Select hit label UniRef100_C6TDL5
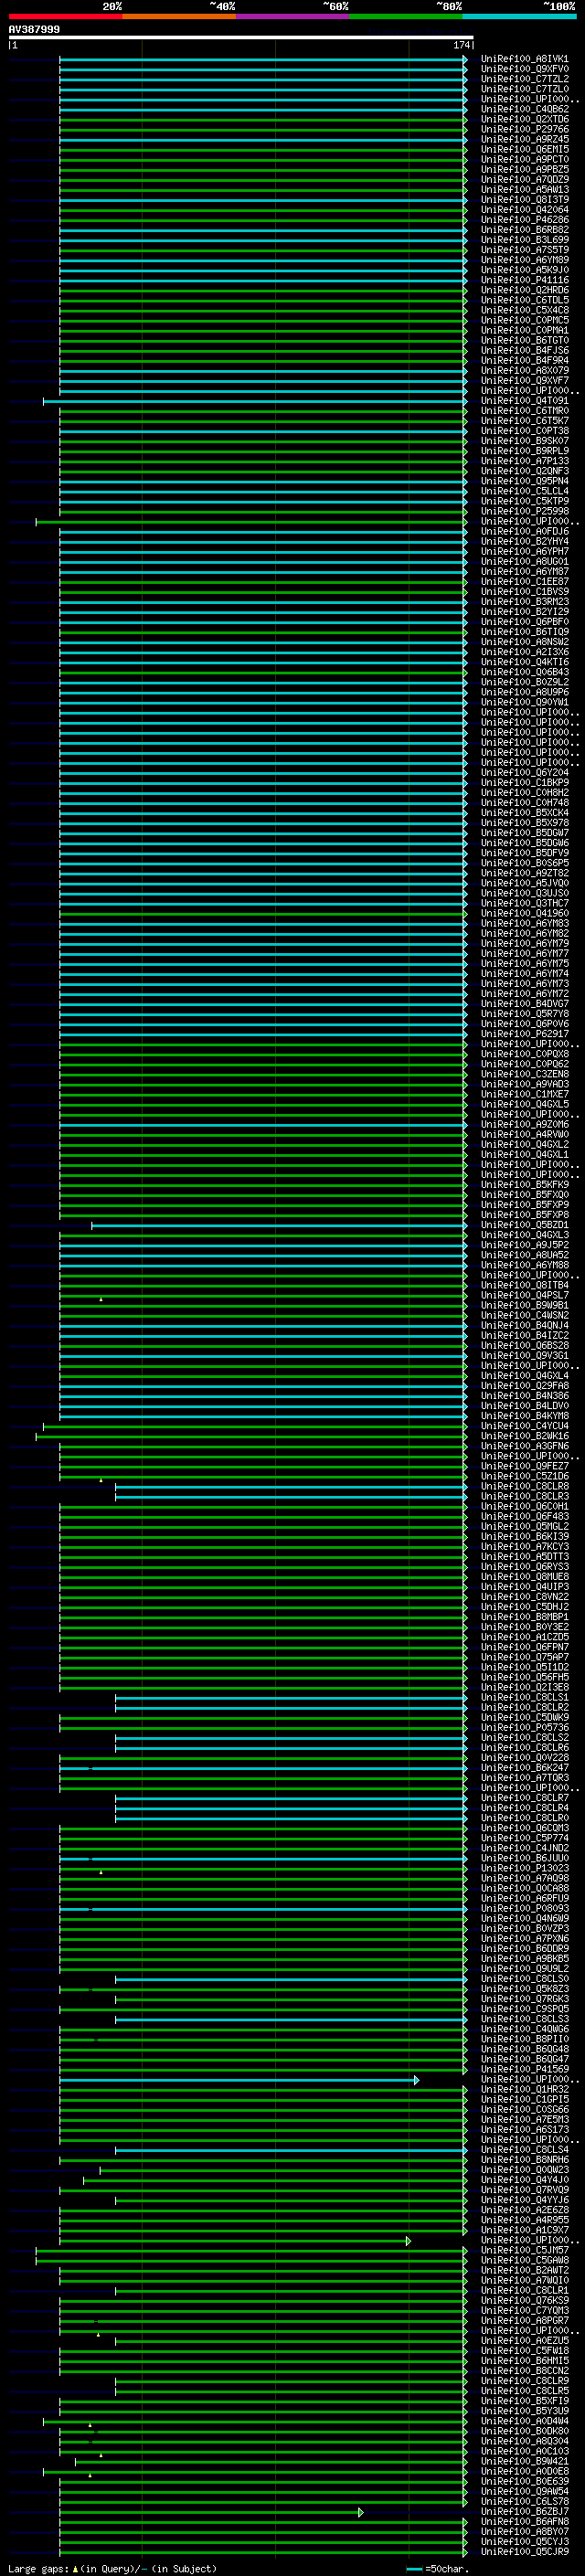Screen dimensions: 585x2576 click(525, 300)
